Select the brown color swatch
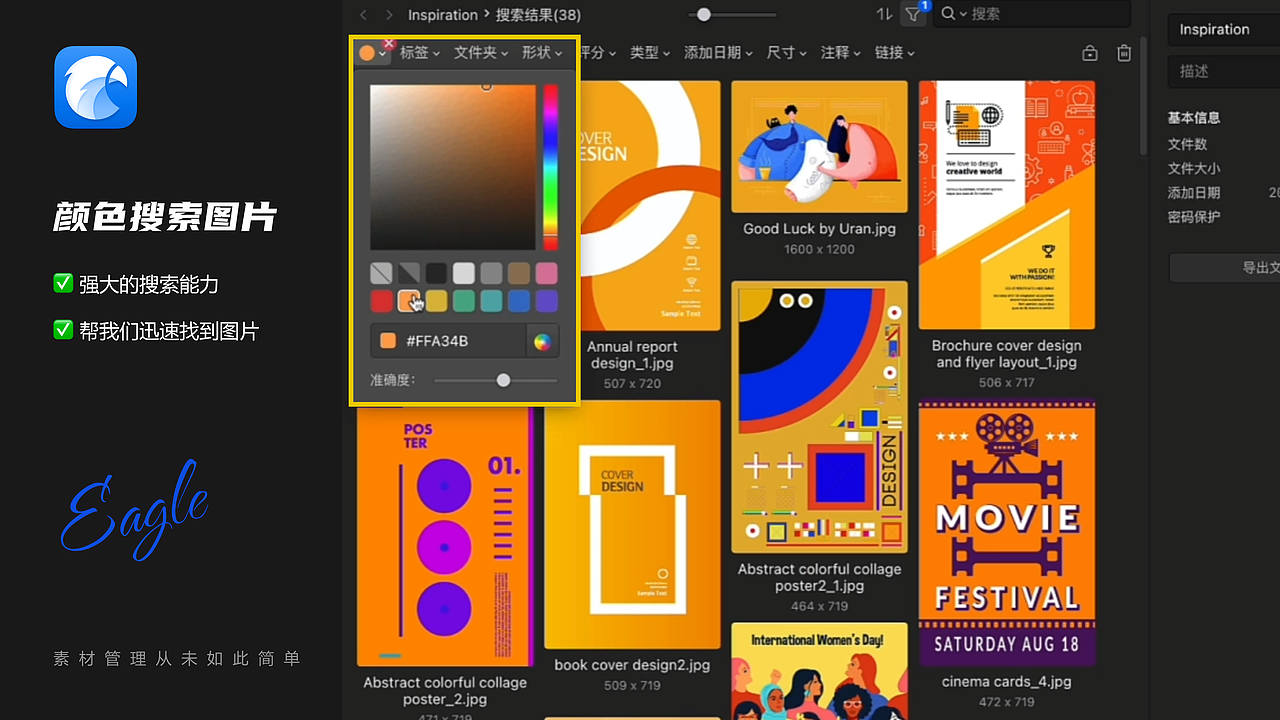1280x720 pixels. pos(518,273)
